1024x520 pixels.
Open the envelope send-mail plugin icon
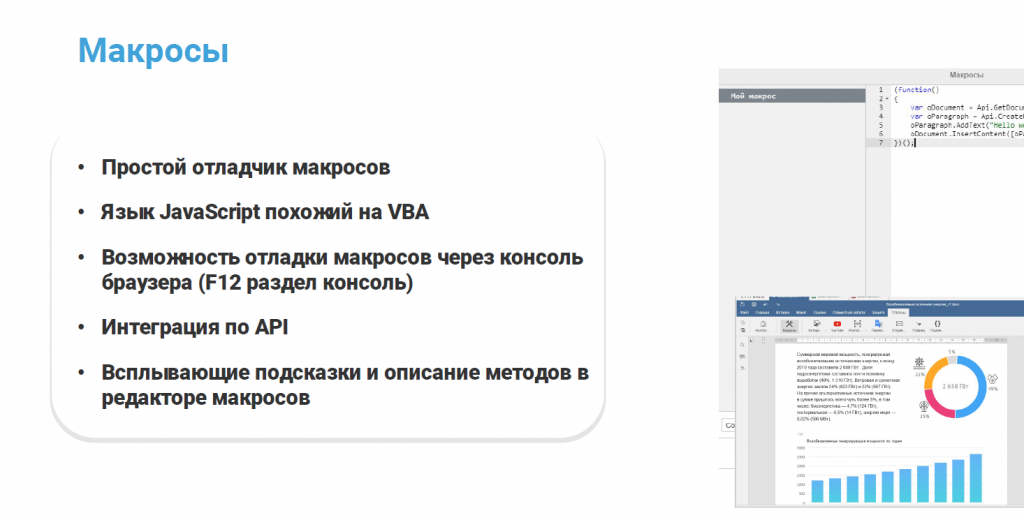point(899,324)
